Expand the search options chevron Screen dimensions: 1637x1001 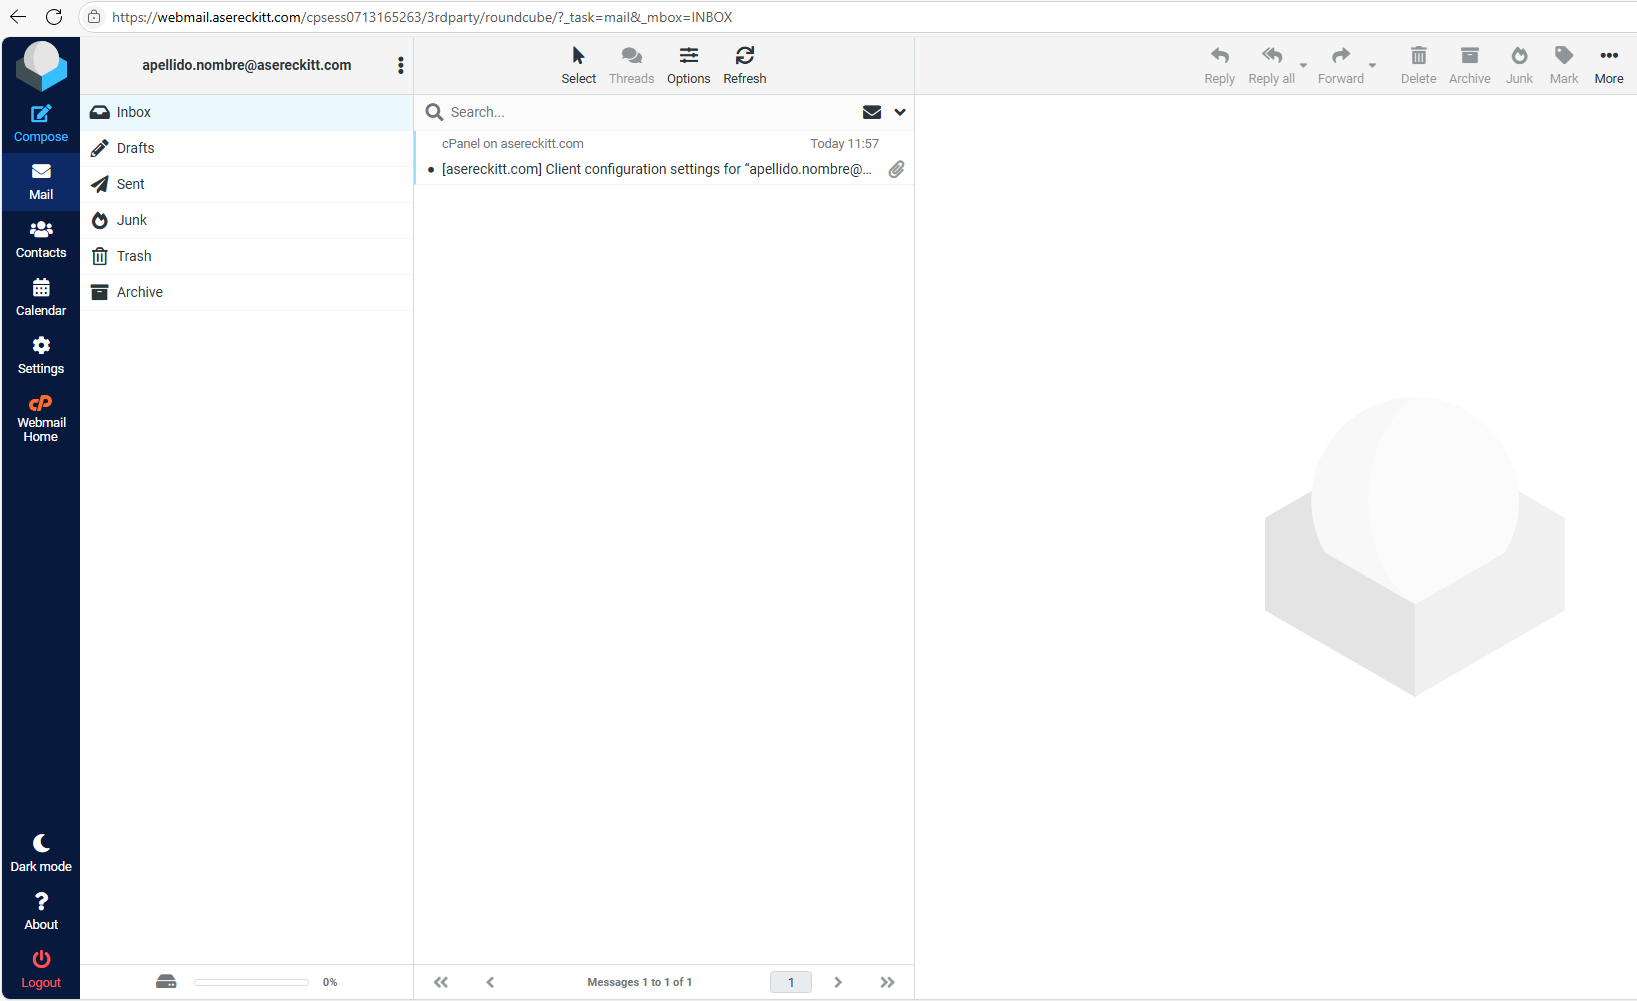click(900, 112)
